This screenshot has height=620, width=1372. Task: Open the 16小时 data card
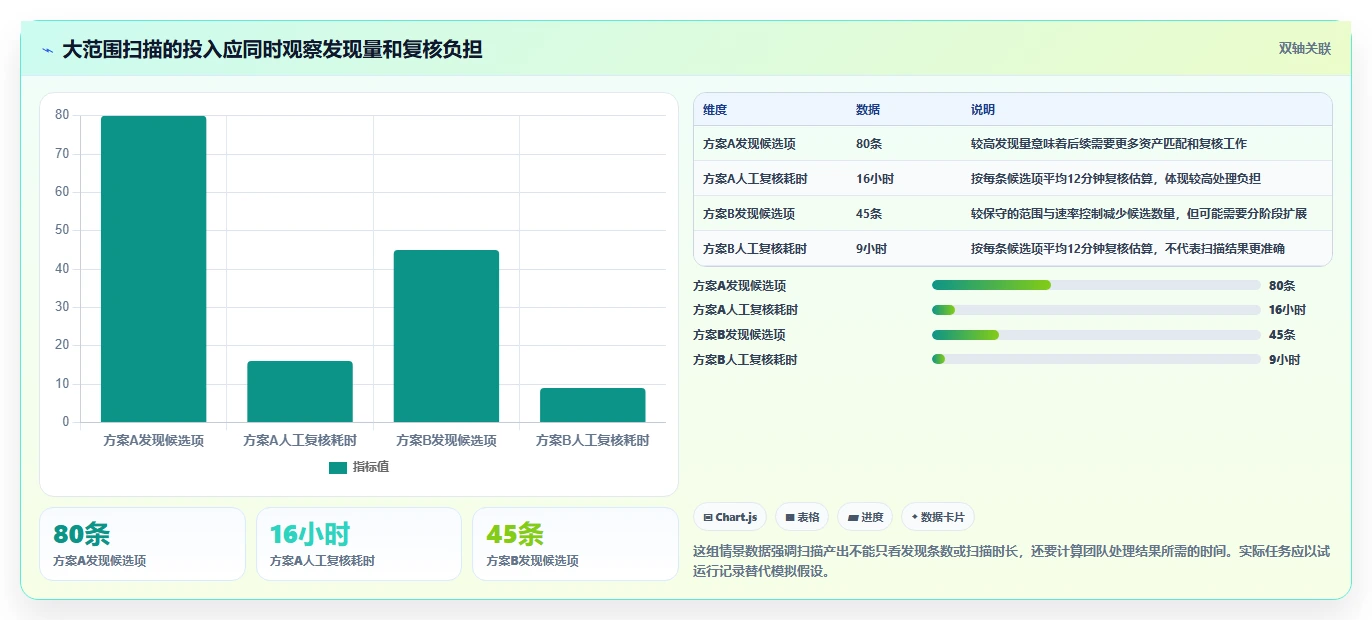pos(358,544)
